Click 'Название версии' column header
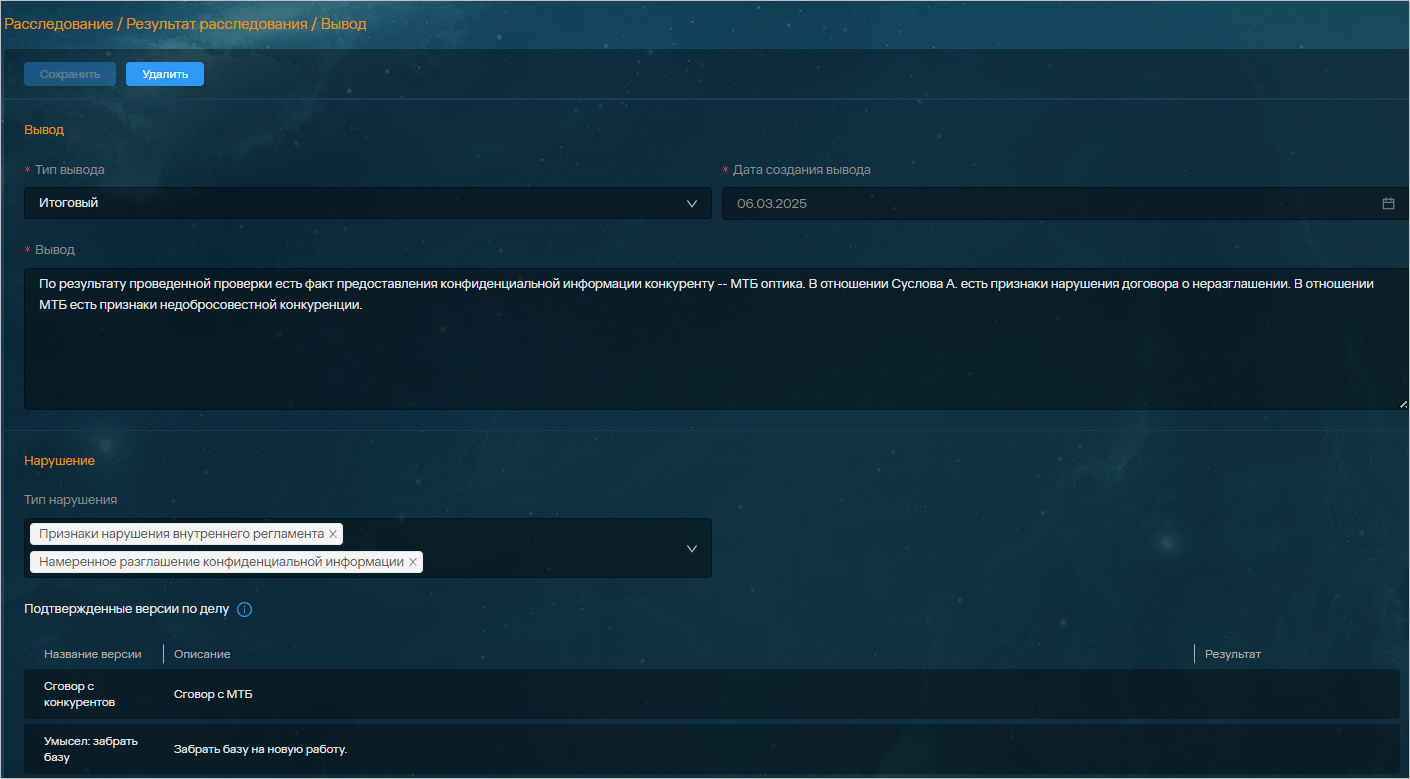This screenshot has width=1410, height=779. pyautogui.click(x=93, y=654)
